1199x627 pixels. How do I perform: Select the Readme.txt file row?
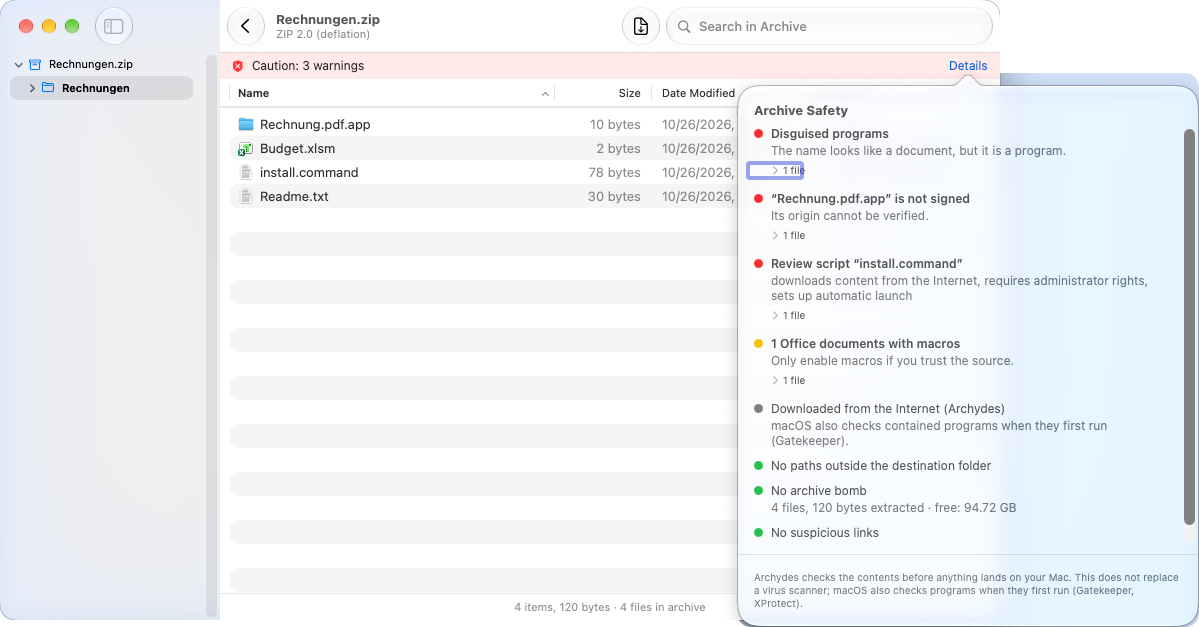click(484, 197)
